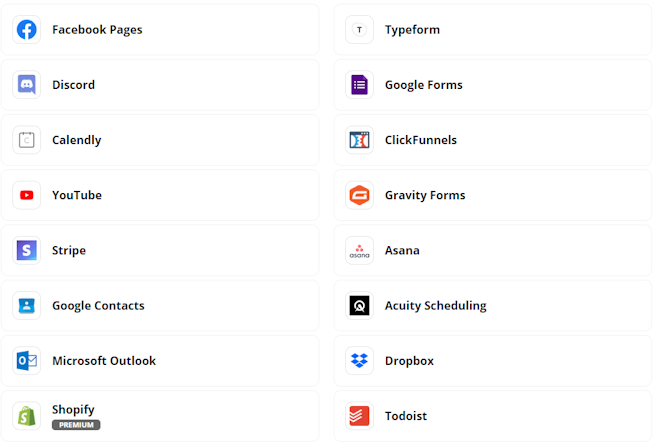Image resolution: width=658 pixels, height=444 pixels.
Task: Choose the Asana logo icon
Action: pyautogui.click(x=359, y=250)
